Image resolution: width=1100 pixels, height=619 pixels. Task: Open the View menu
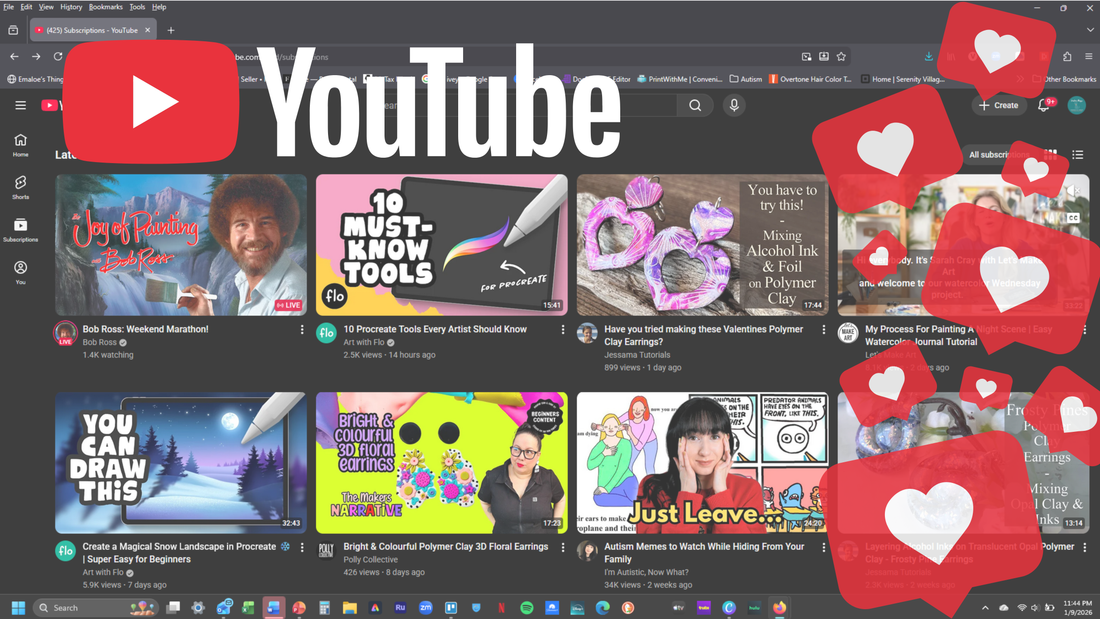[x=46, y=7]
